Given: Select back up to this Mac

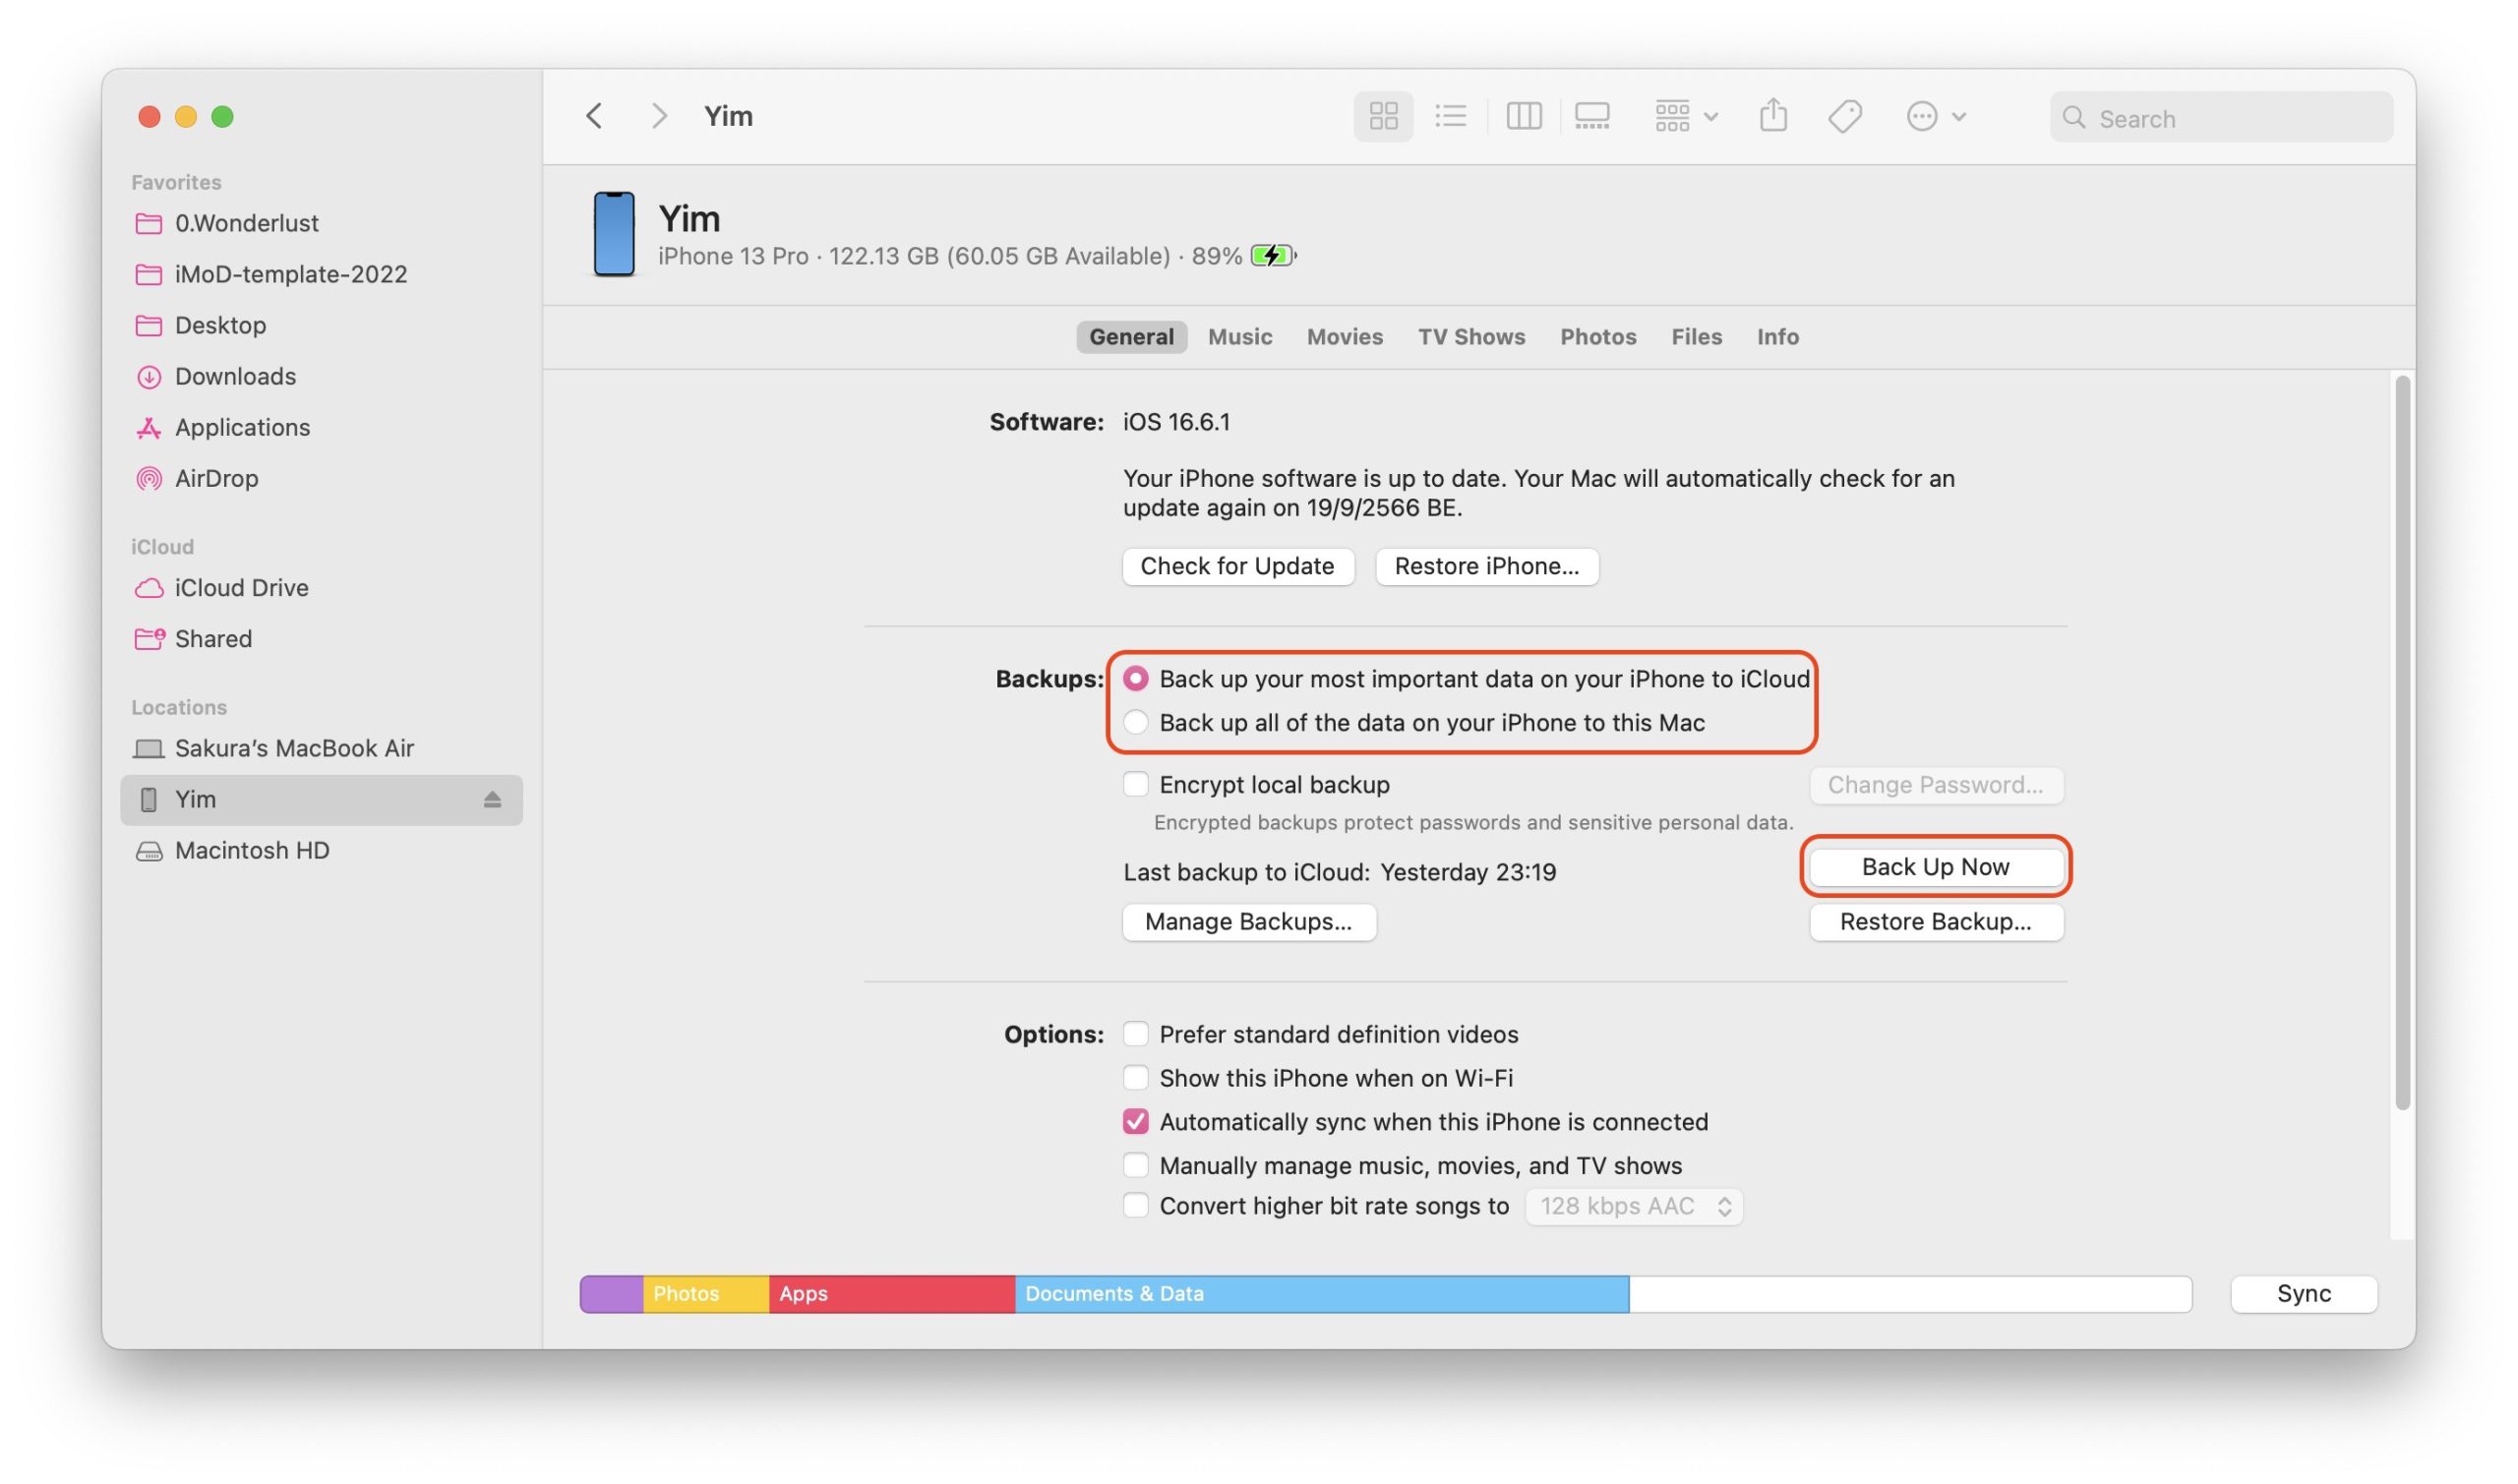Looking at the screenshot, I should [x=1135, y=723].
